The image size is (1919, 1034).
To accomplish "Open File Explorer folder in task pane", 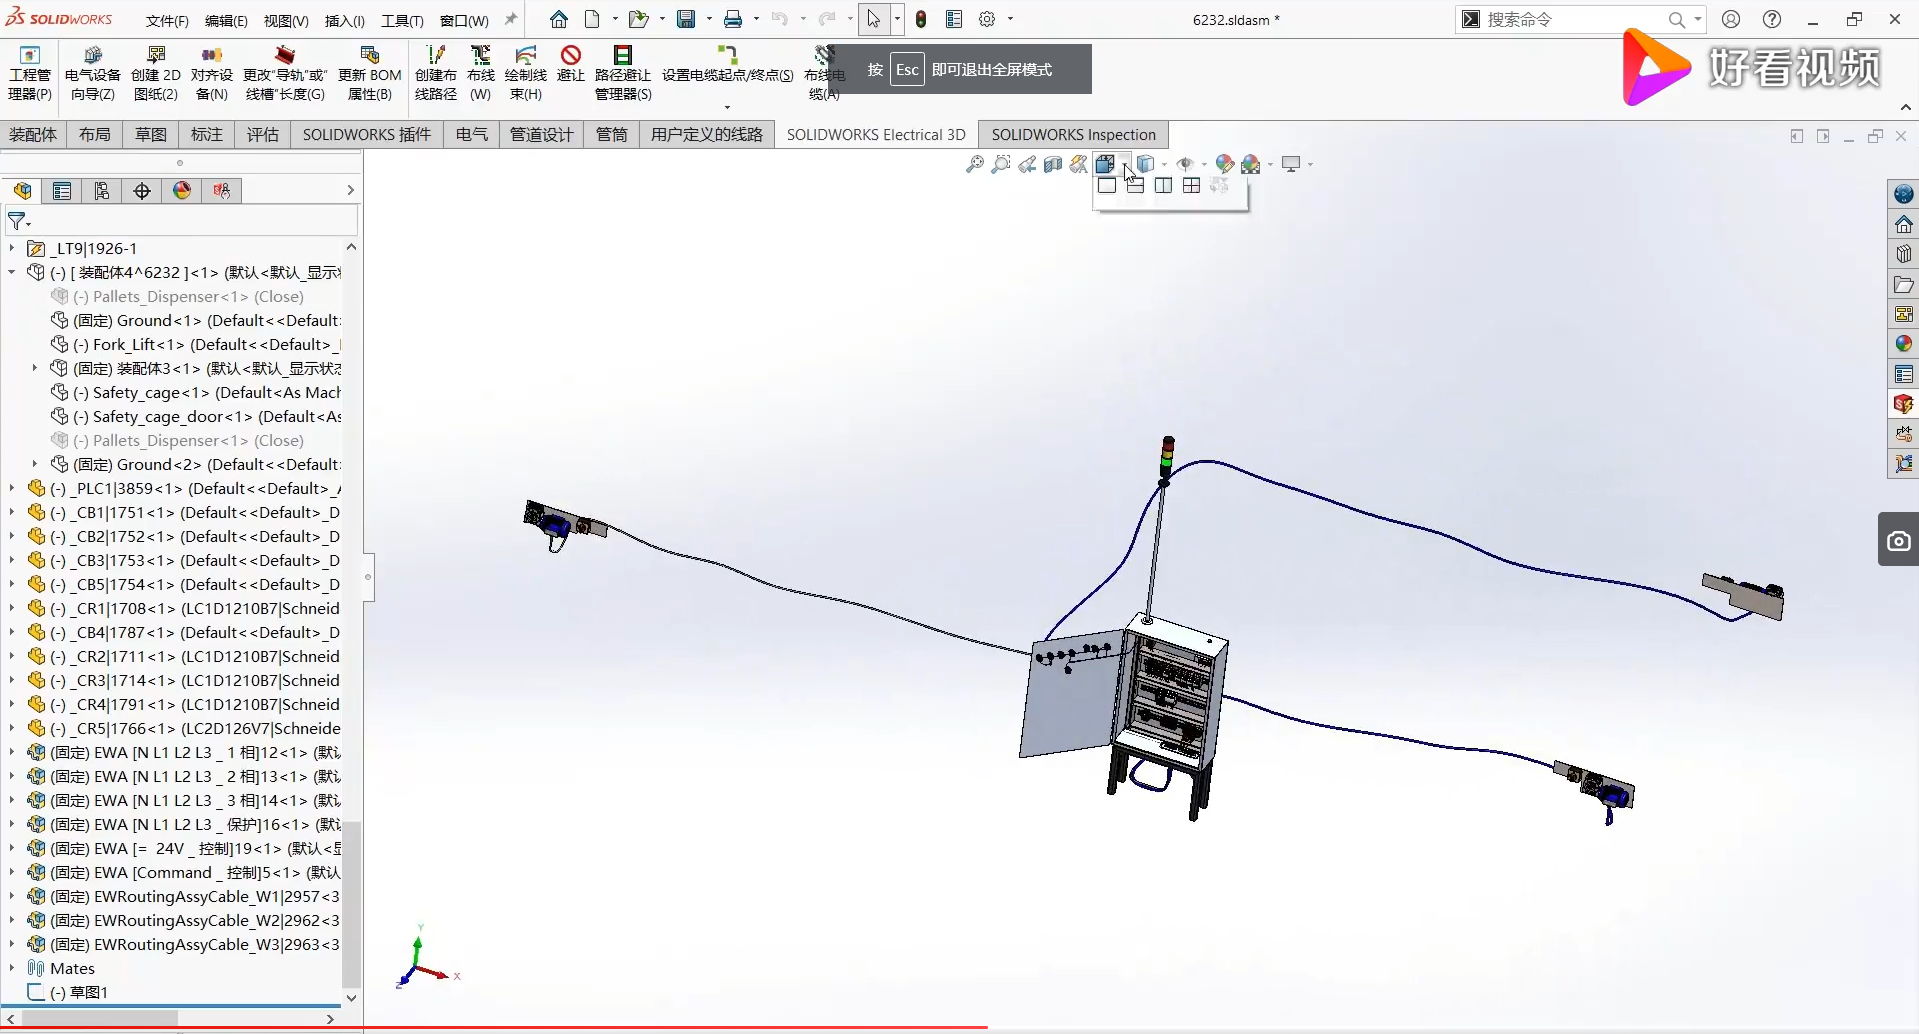I will click(x=1904, y=285).
